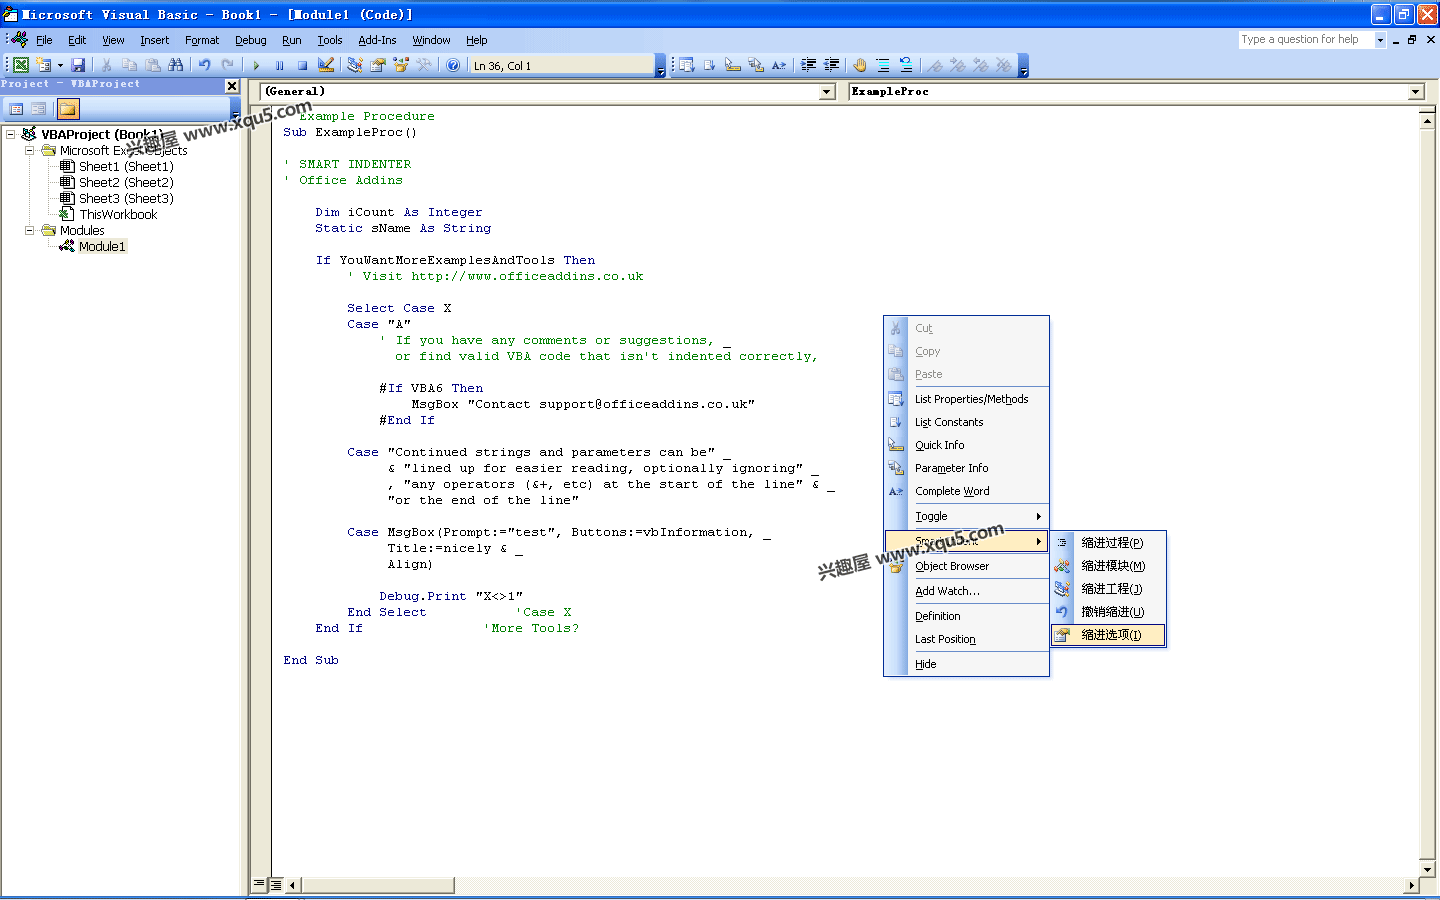The width and height of the screenshot is (1440, 900).
Task: Choose Add Watch... in context menu
Action: (966, 591)
